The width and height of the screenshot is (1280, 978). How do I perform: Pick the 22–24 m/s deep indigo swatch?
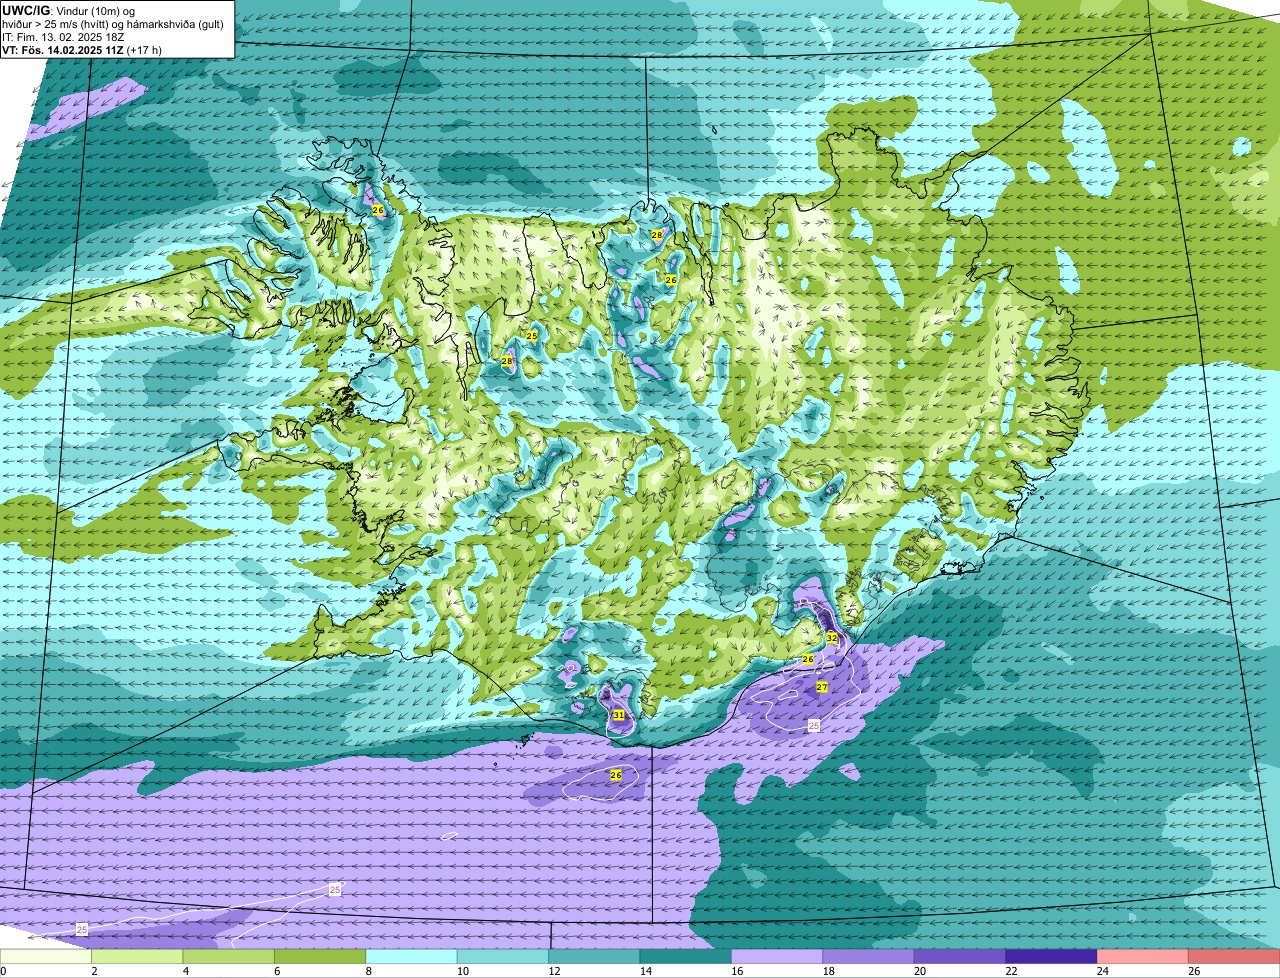click(x=1051, y=956)
